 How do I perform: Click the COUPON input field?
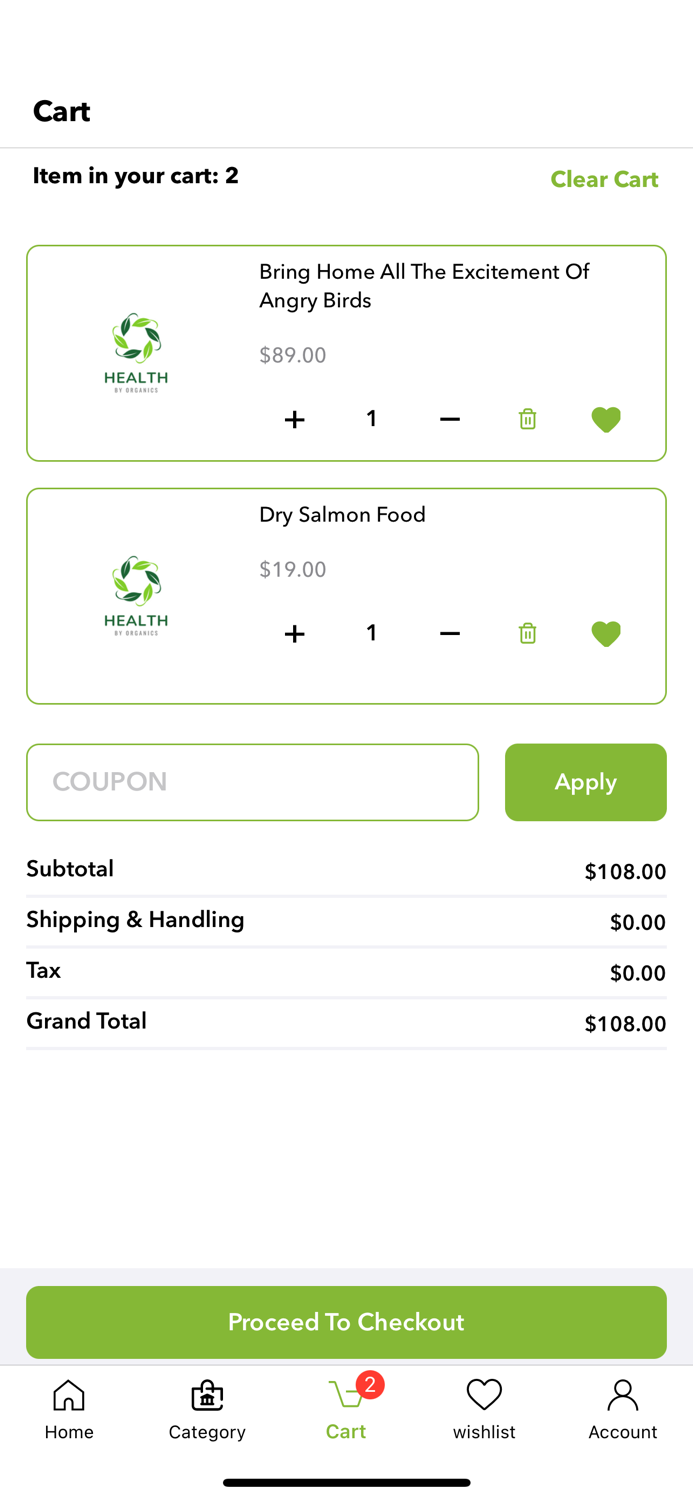click(x=252, y=782)
